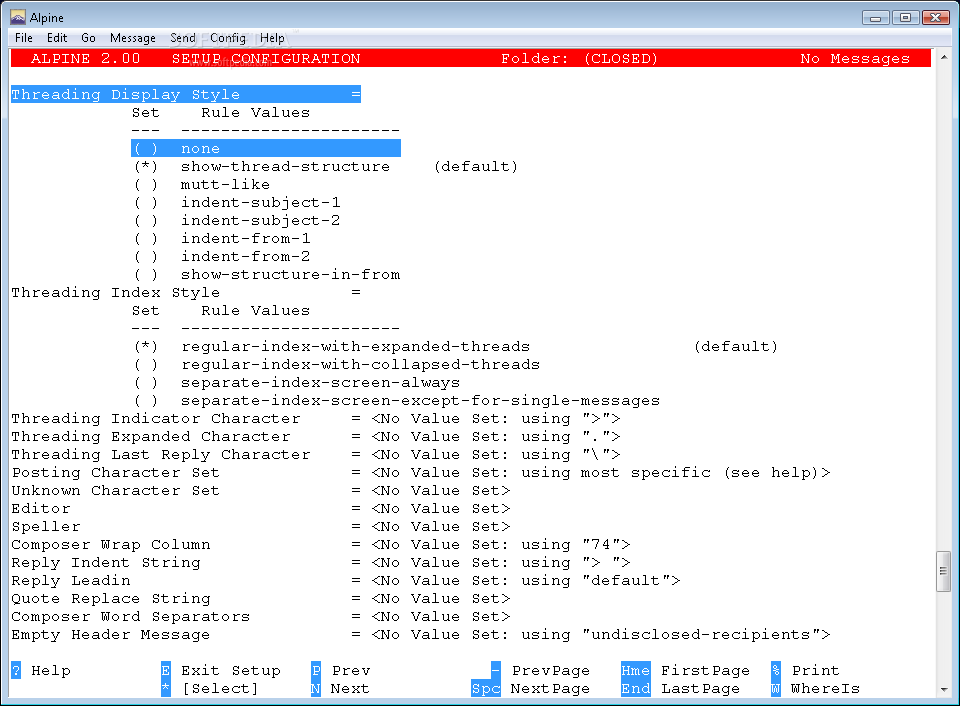This screenshot has width=960, height=706.
Task: Click the FirstPage command label
Action: [705, 670]
